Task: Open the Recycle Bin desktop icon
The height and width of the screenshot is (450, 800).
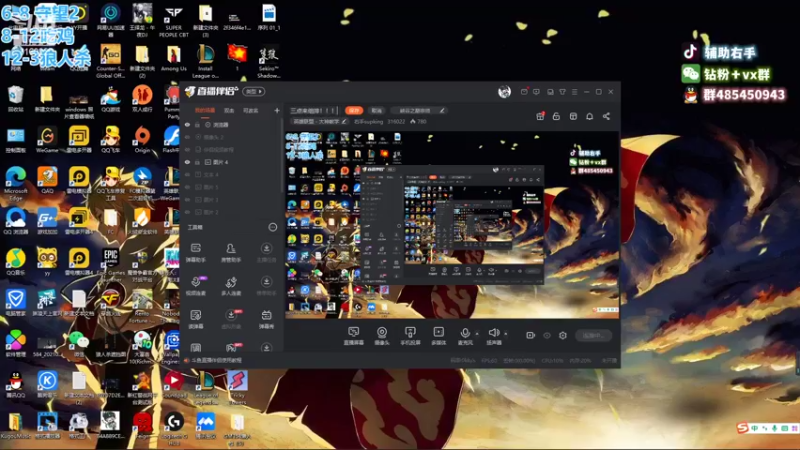Action: pyautogui.click(x=15, y=98)
